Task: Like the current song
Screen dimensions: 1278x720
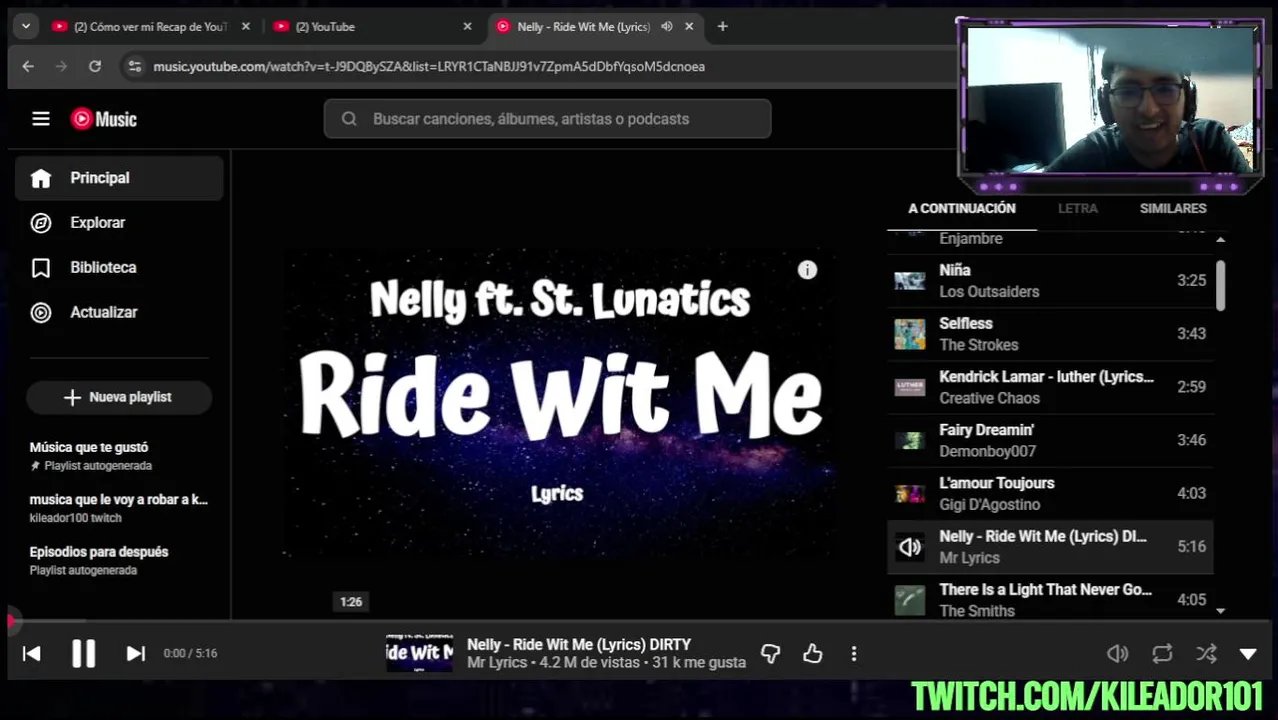Action: [812, 653]
